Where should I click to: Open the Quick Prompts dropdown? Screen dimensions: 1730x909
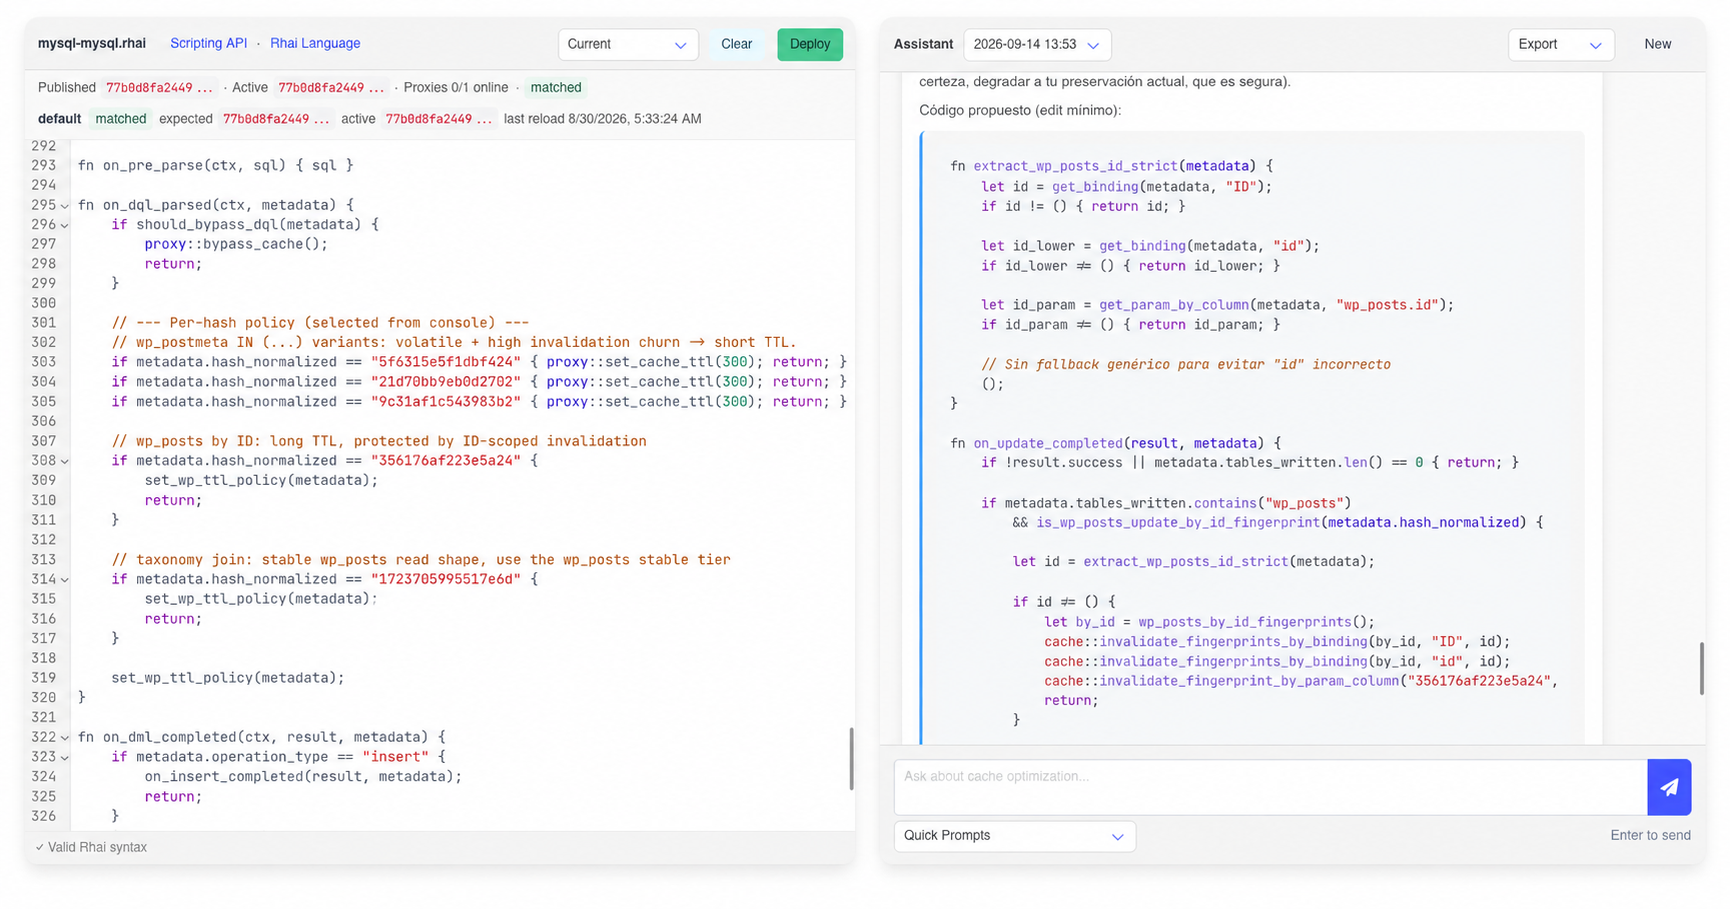[1014, 836]
